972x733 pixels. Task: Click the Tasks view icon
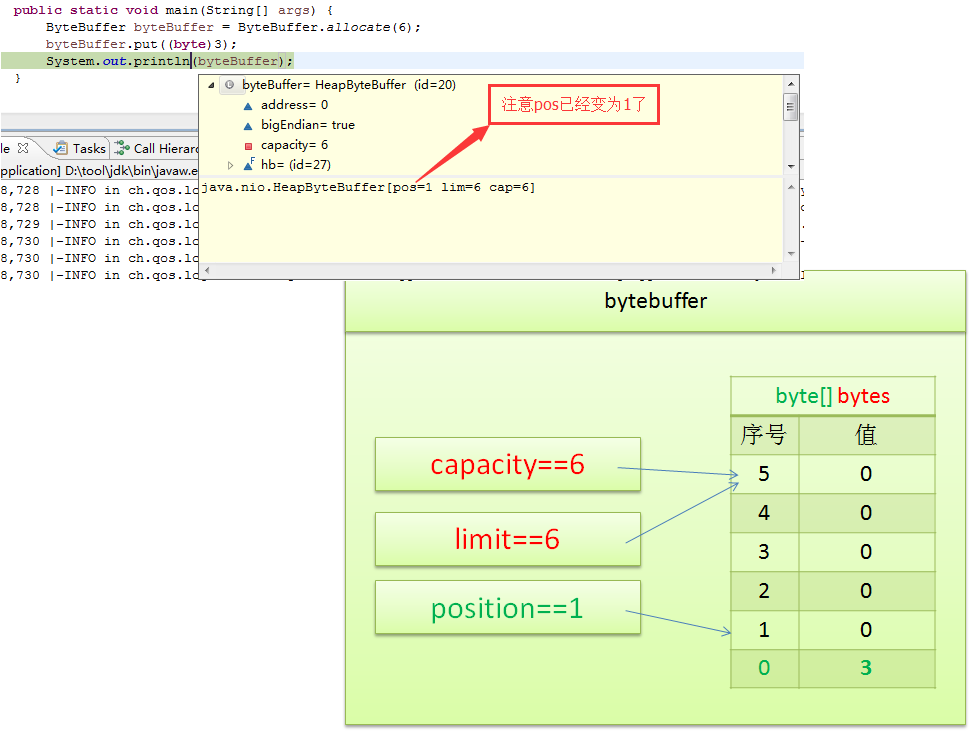click(x=61, y=148)
